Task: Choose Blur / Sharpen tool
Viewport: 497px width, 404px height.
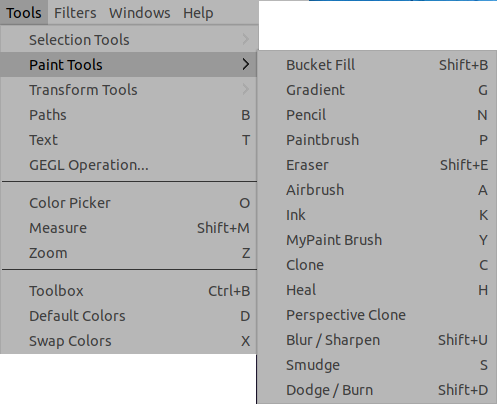Action: [x=377, y=340]
